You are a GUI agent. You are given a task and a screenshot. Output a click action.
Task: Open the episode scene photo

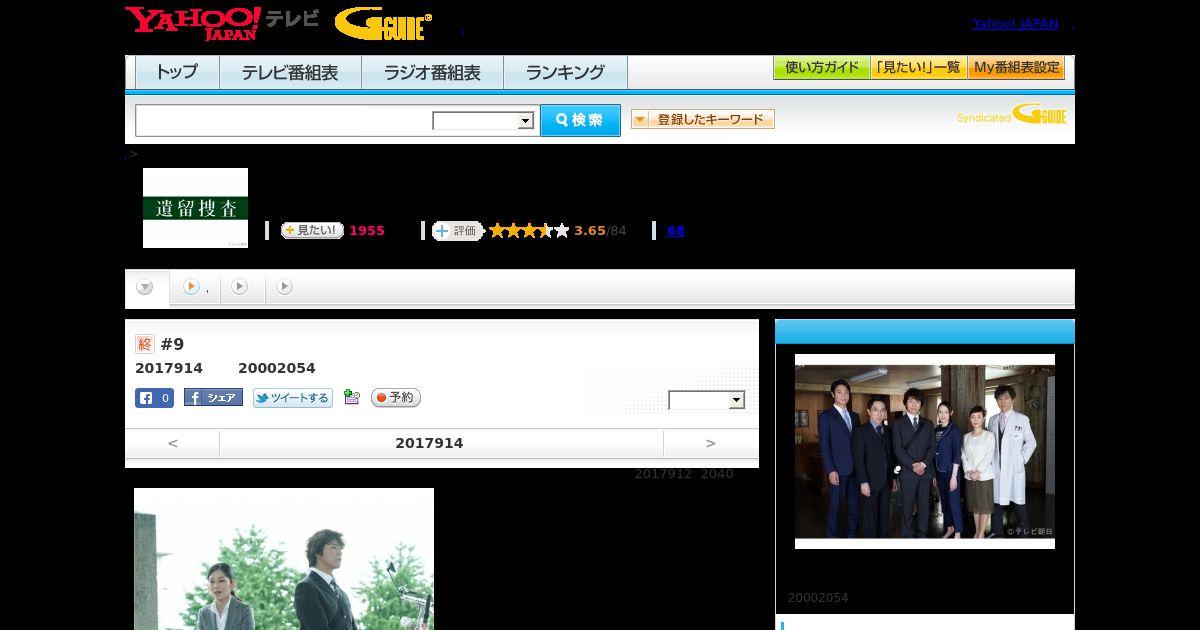point(284,559)
